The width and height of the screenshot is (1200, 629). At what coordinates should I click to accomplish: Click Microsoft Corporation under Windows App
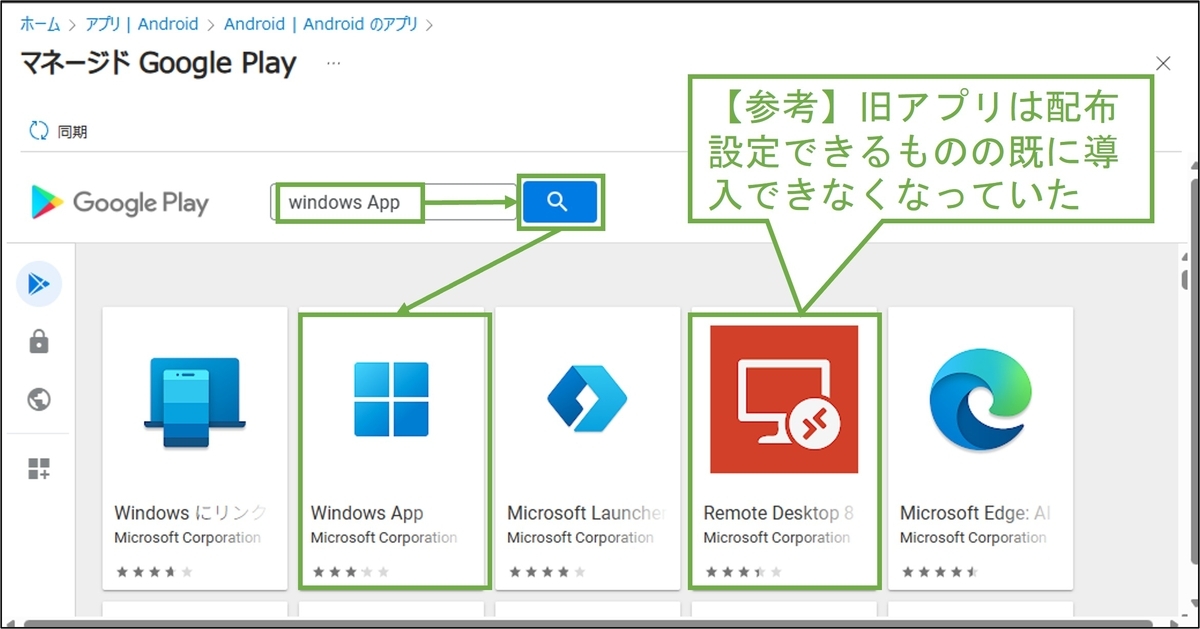pyautogui.click(x=384, y=538)
